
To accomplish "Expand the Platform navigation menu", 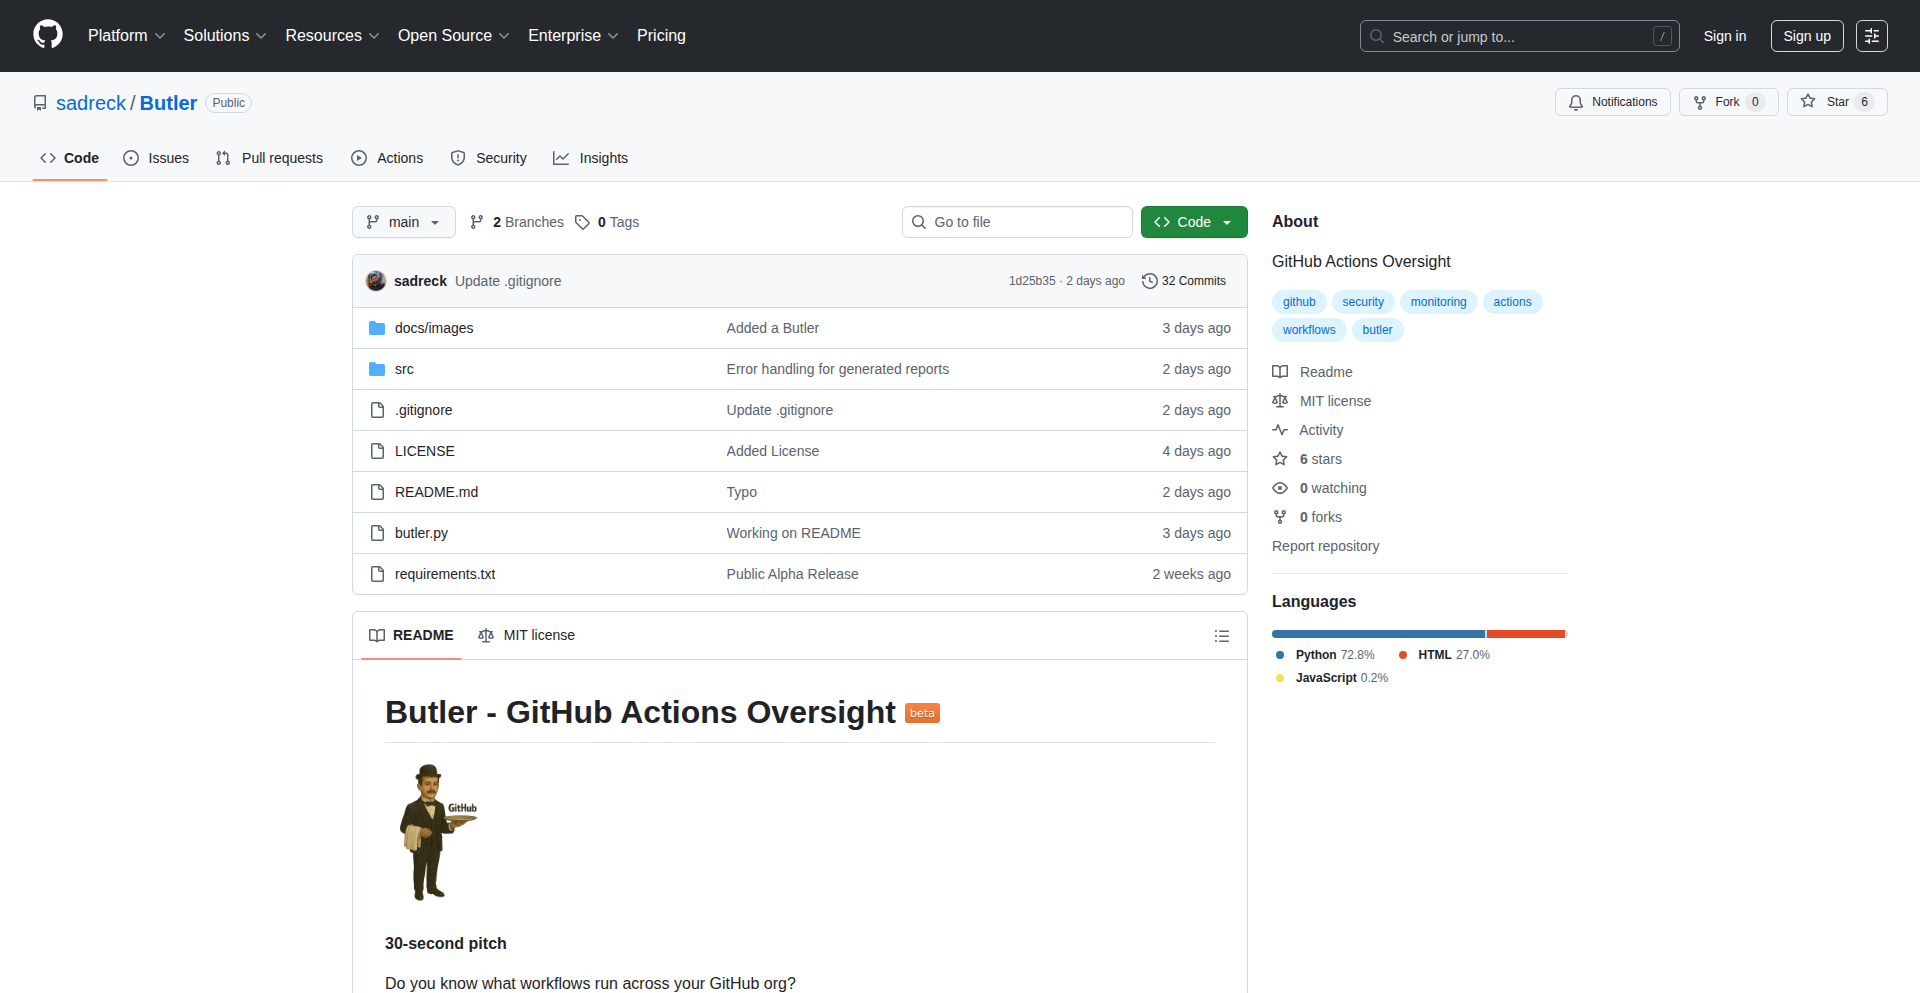I will tap(126, 36).
